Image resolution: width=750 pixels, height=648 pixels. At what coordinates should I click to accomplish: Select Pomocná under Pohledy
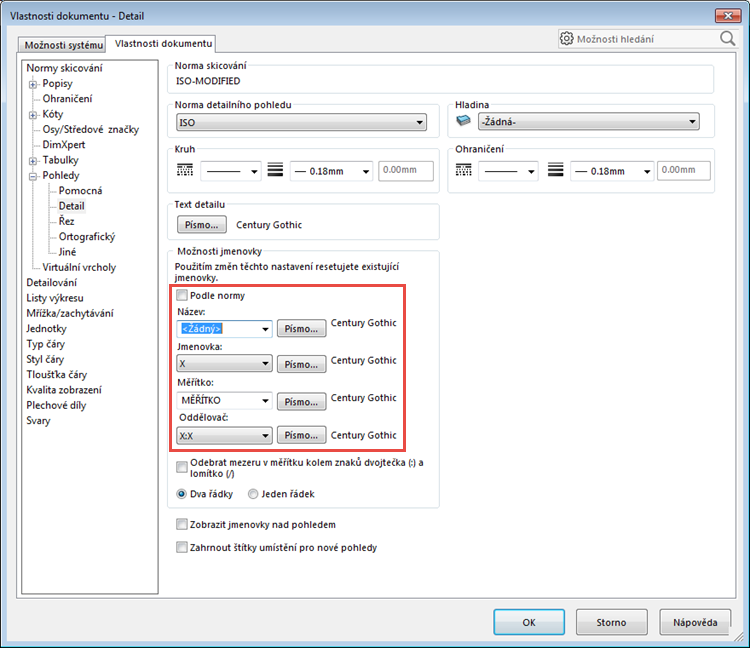coord(80,190)
